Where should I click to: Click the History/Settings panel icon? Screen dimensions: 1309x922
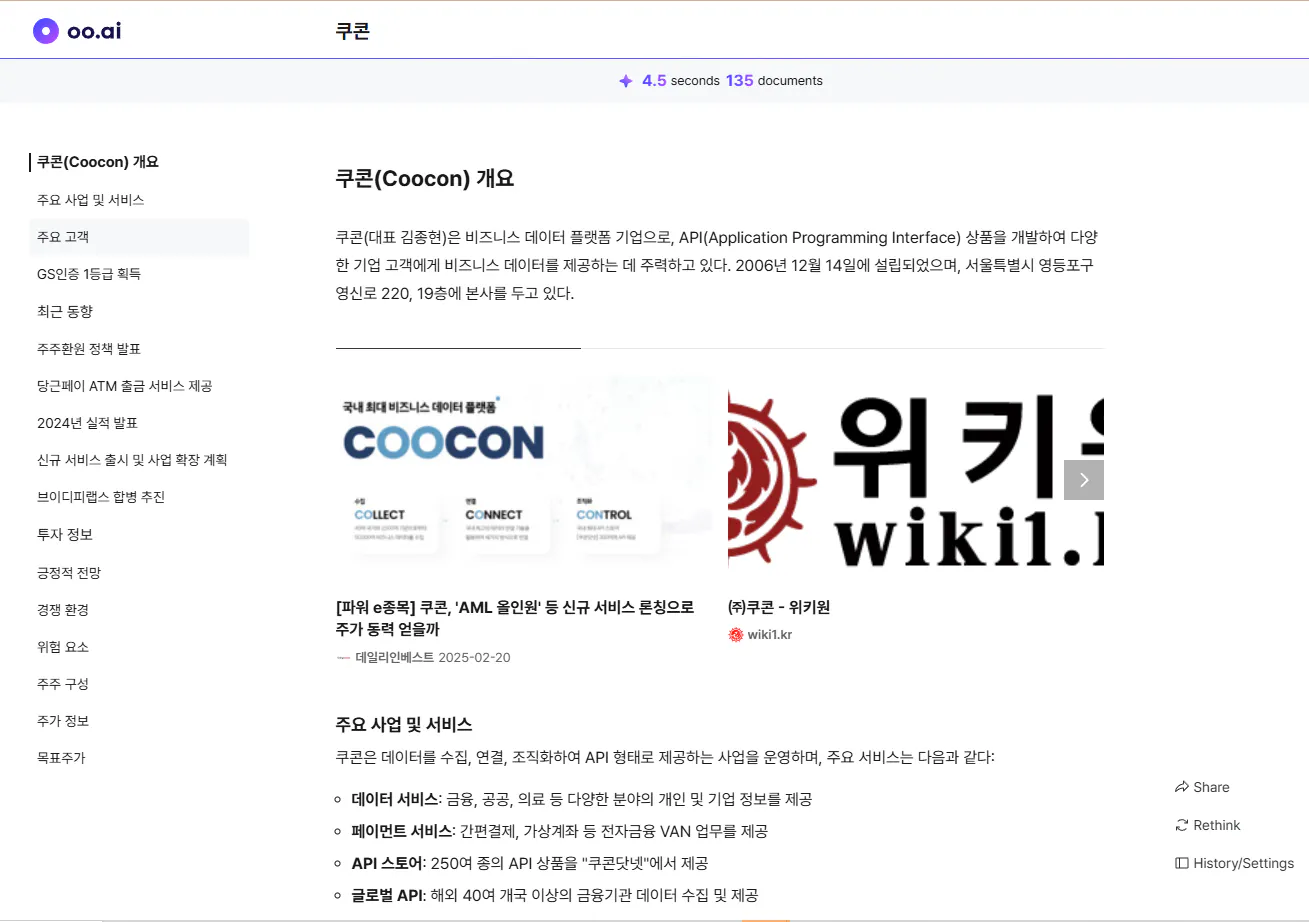point(1182,863)
